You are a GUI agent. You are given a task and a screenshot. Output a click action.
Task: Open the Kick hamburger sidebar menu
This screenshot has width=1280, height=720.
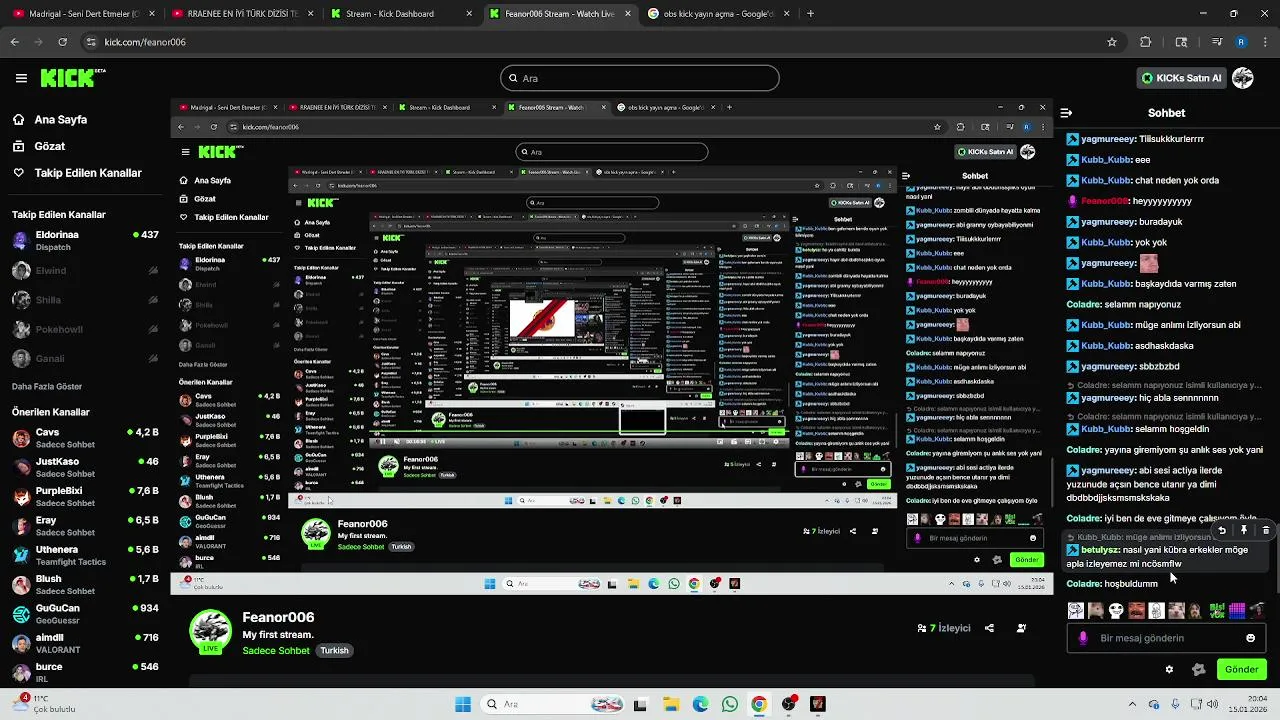[x=21, y=78]
